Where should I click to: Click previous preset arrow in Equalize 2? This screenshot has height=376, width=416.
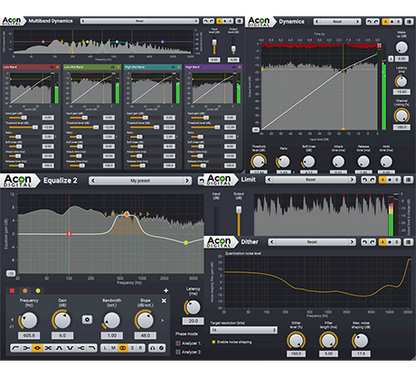(93, 180)
